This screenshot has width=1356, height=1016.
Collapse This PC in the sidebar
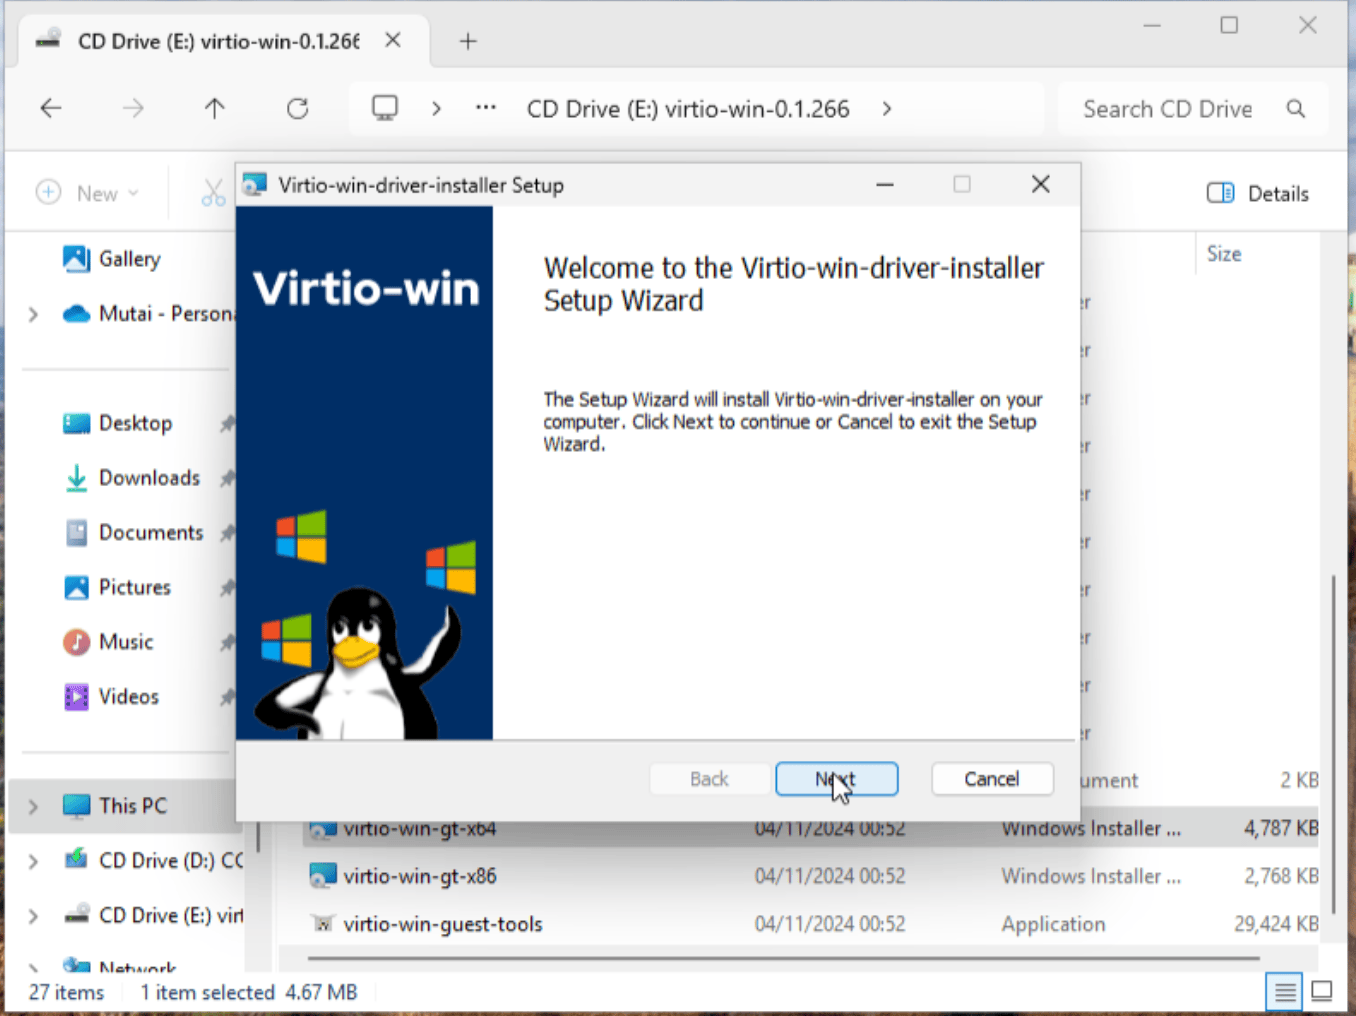pyautogui.click(x=32, y=806)
